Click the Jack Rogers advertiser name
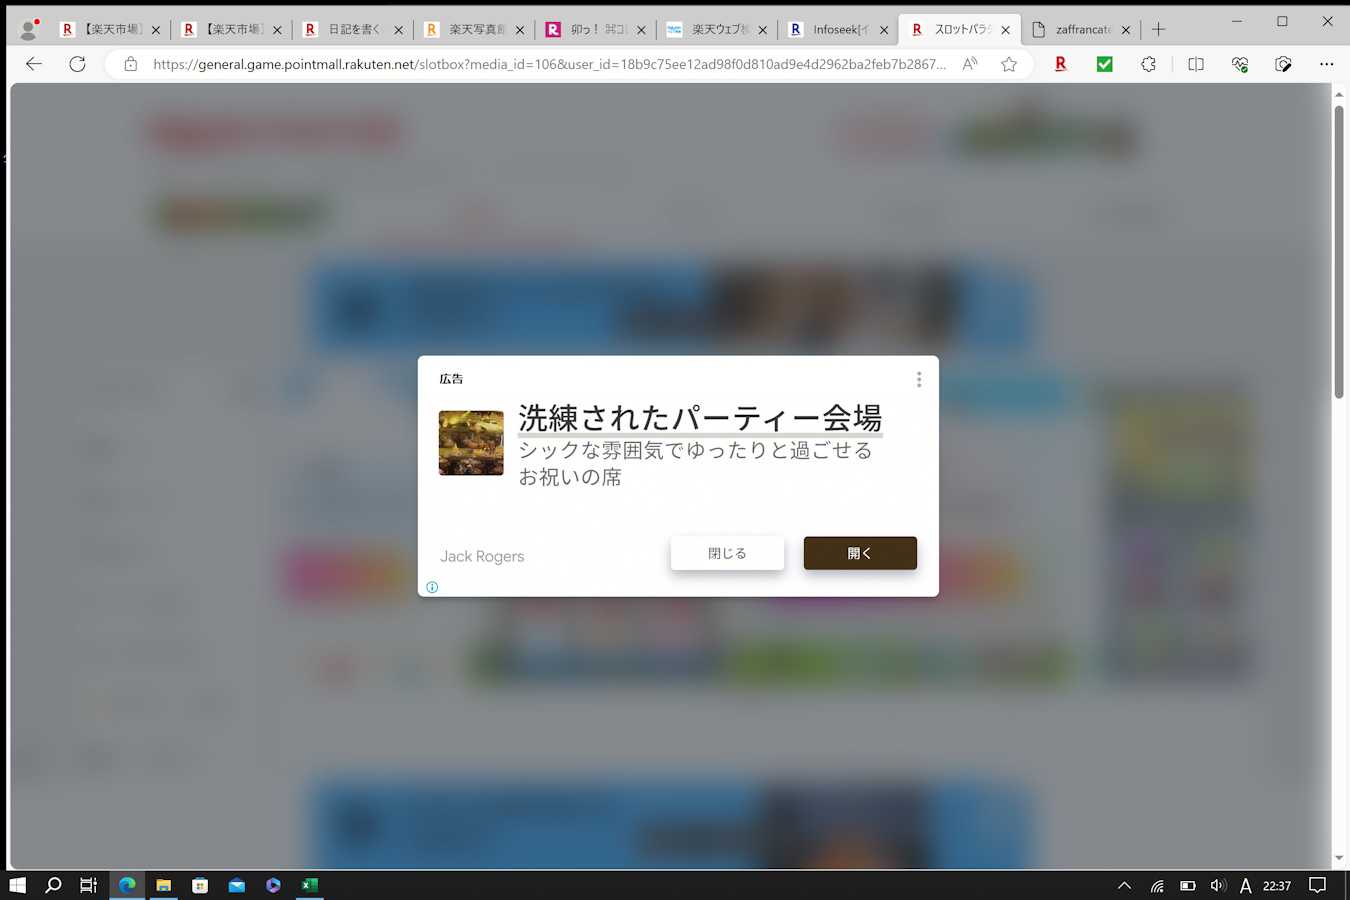The width and height of the screenshot is (1350, 900). coord(482,556)
